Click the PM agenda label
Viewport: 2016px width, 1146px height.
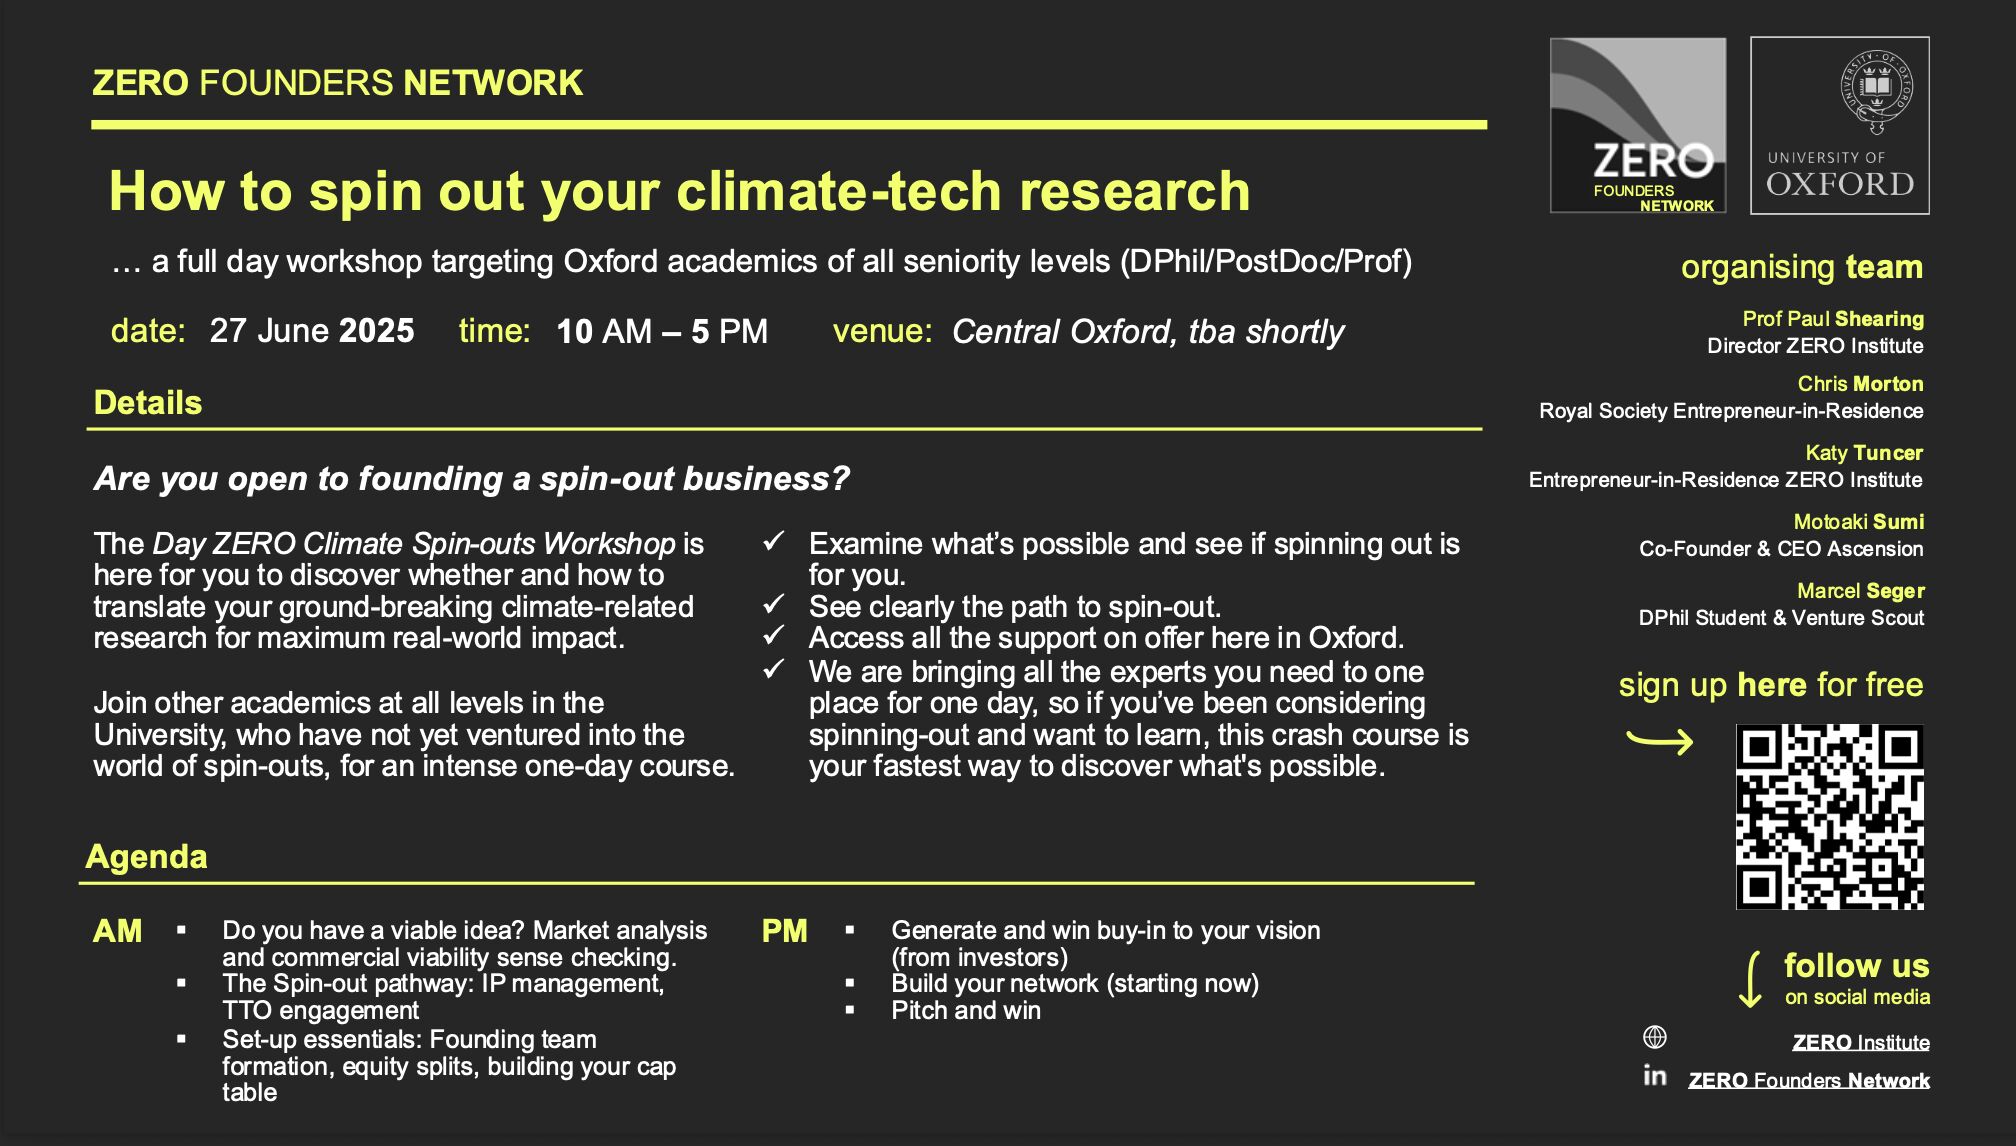point(784,931)
